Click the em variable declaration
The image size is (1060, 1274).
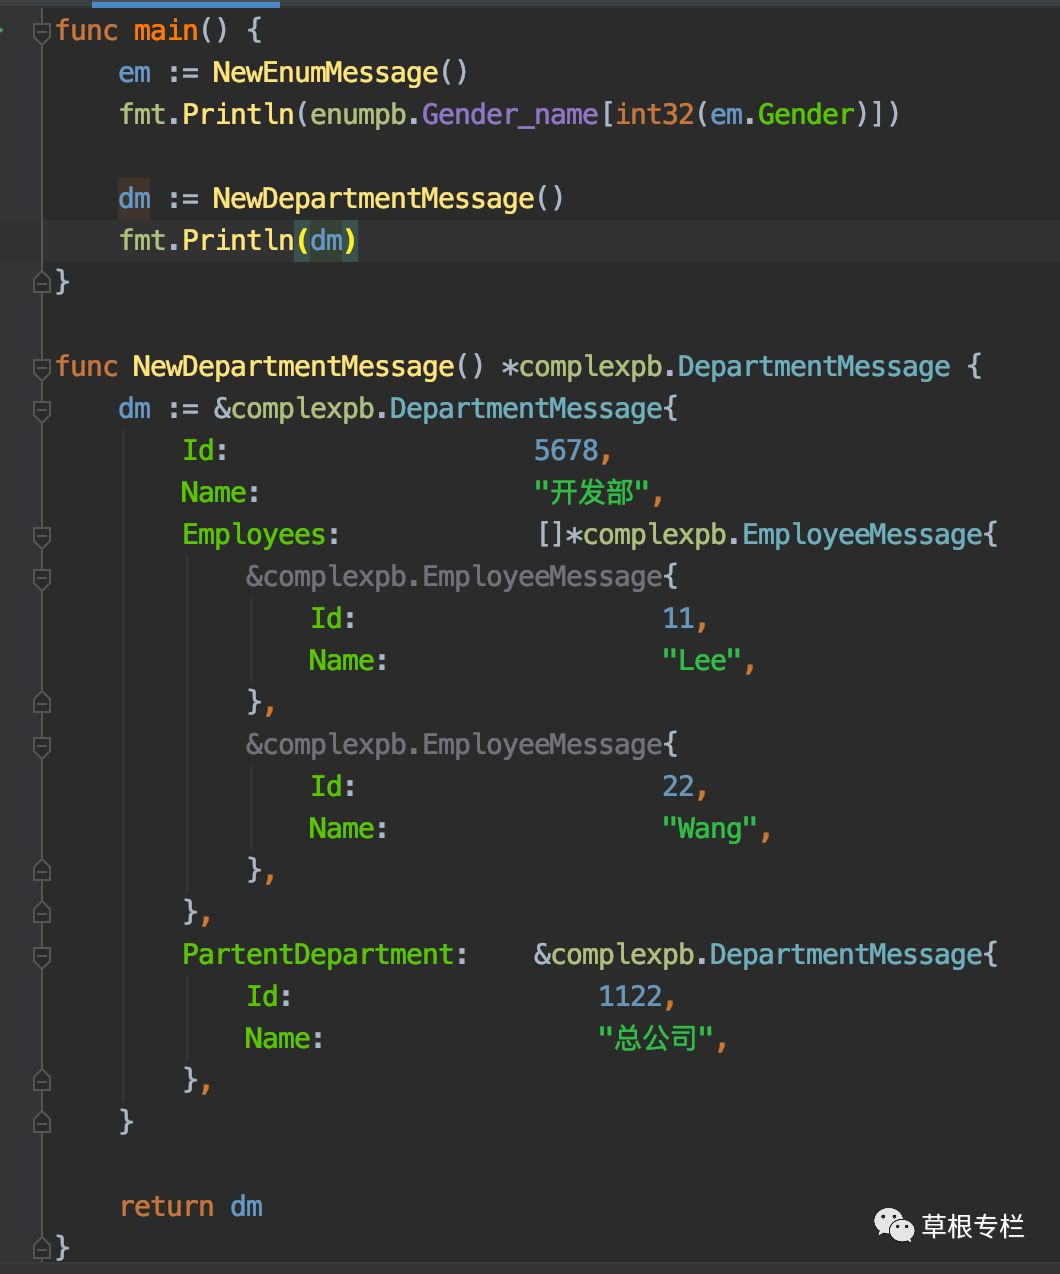pos(134,73)
